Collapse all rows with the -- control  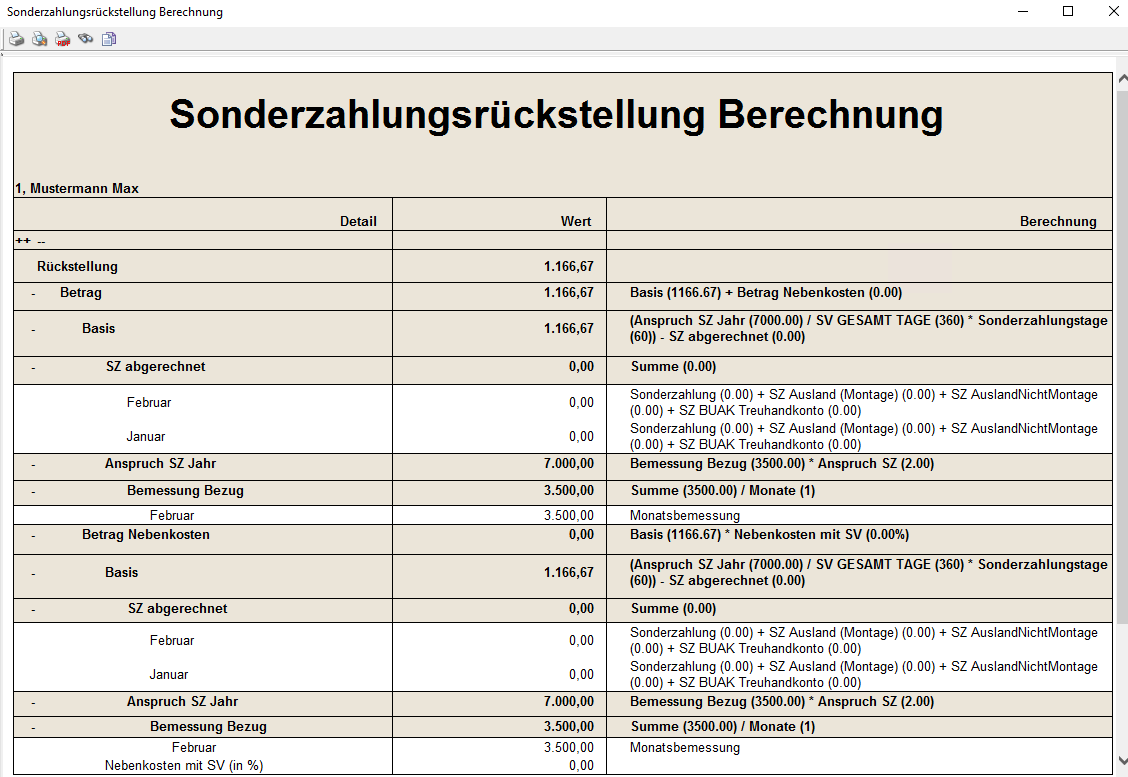(41, 241)
